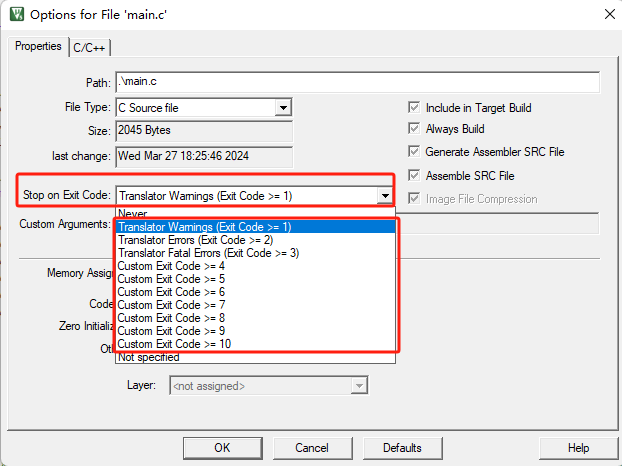Select Translator Fatal Errors option
This screenshot has height=466, width=622.
pyautogui.click(x=208, y=253)
